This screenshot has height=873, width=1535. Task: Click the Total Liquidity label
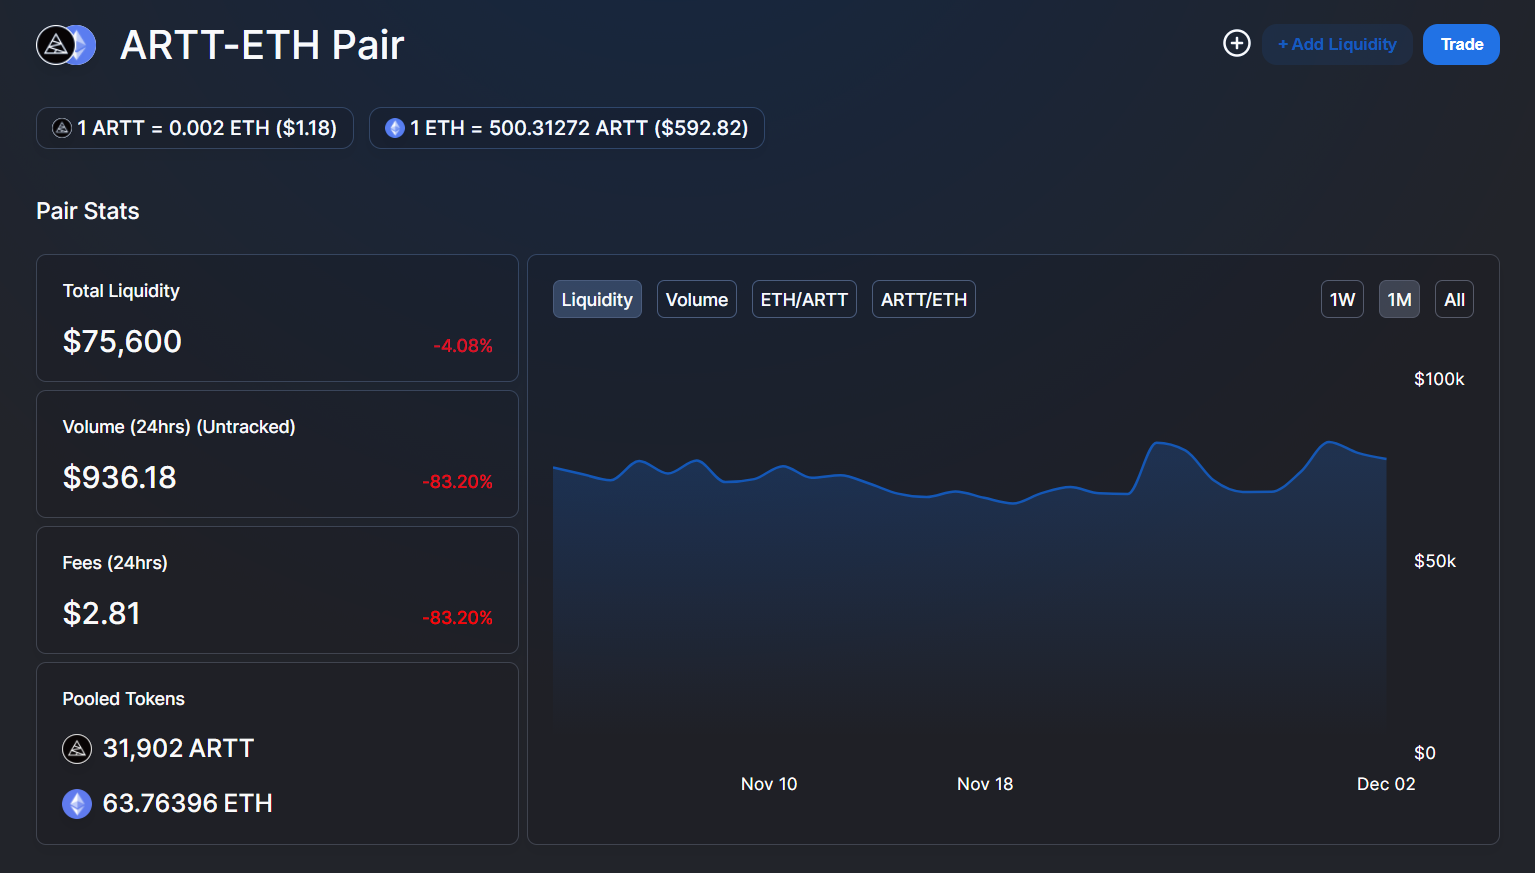coord(121,291)
